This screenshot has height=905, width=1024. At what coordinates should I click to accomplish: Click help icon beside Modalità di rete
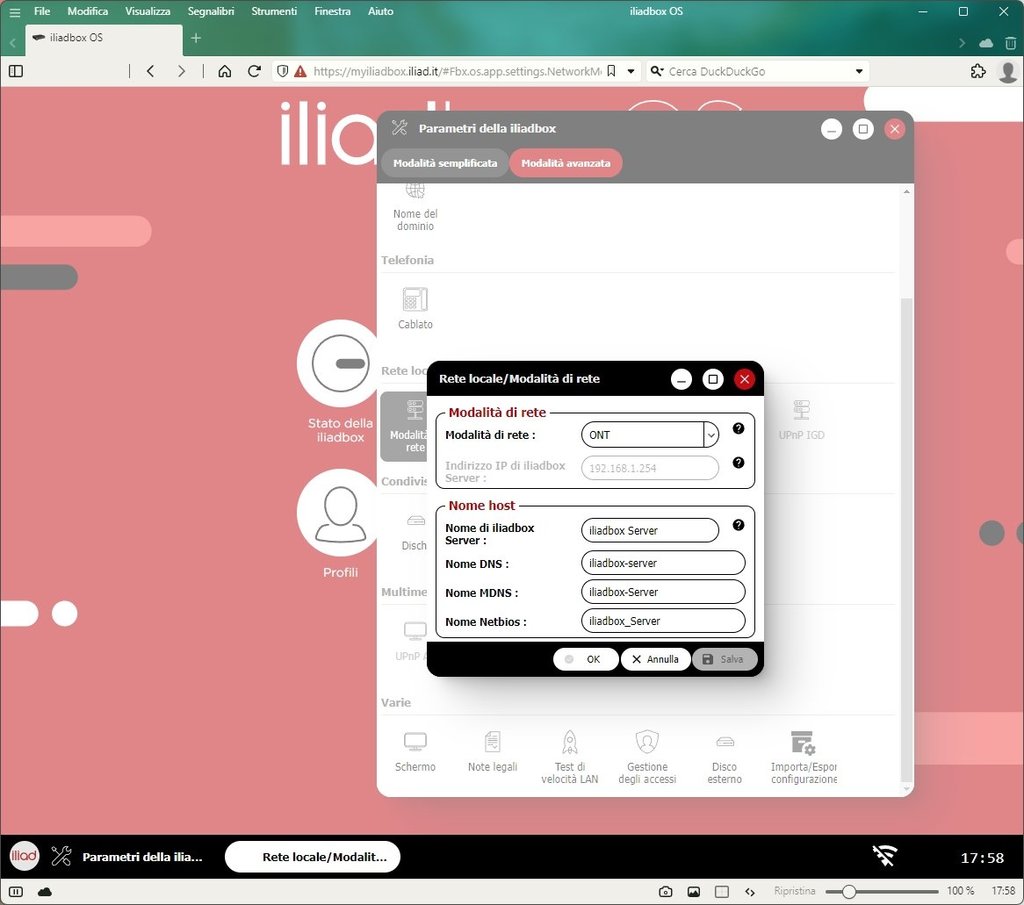pyautogui.click(x=738, y=428)
